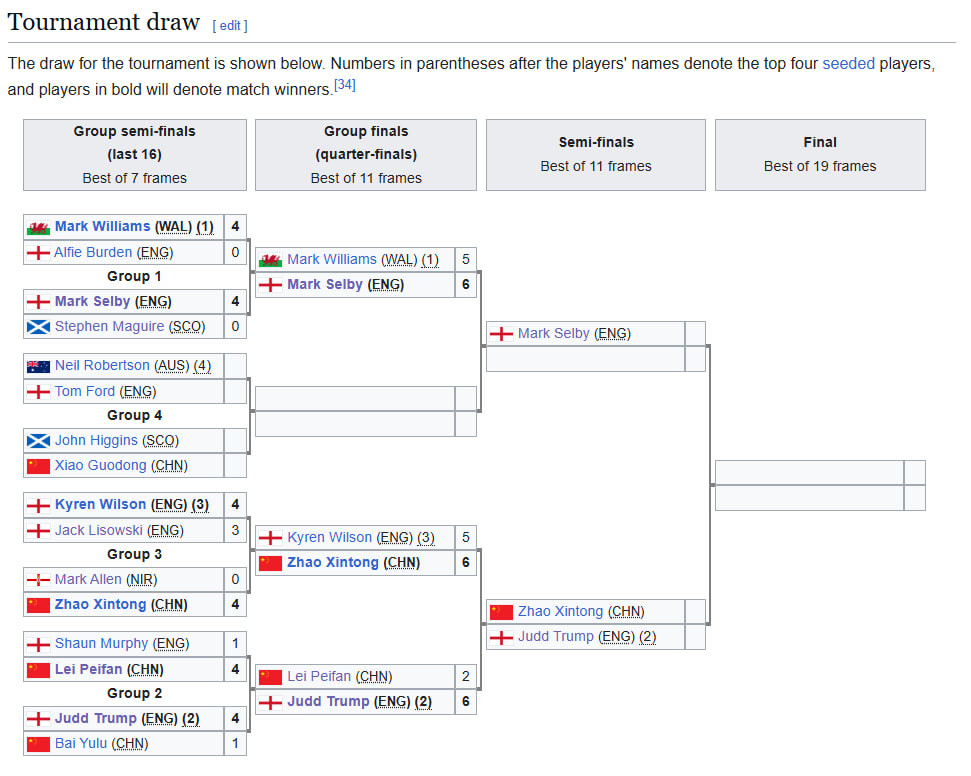Click the empty top slot in the Final bracket
The width and height of the screenshot is (971, 776).
(809, 473)
